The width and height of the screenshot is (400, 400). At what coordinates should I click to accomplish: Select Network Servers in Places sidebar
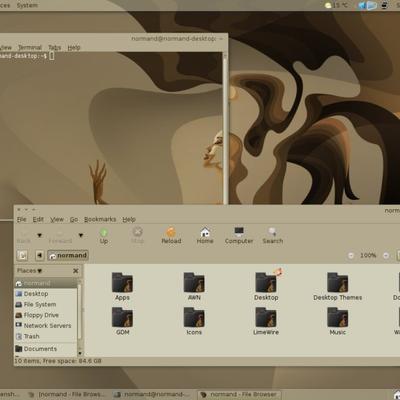[46, 326]
